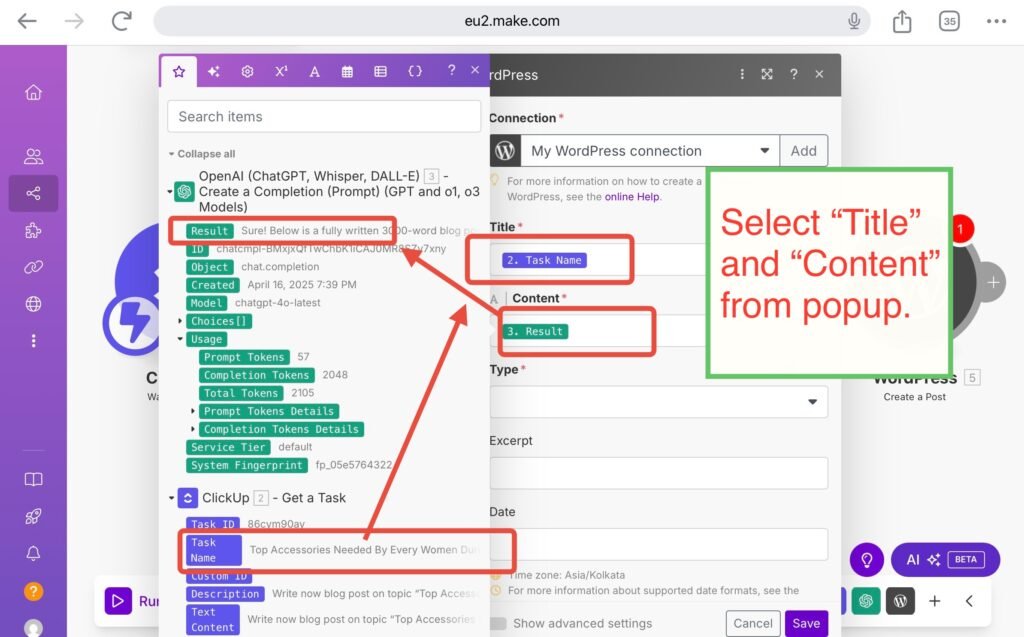Switch to the math functions tab
1024x637 pixels.
(x=281, y=71)
